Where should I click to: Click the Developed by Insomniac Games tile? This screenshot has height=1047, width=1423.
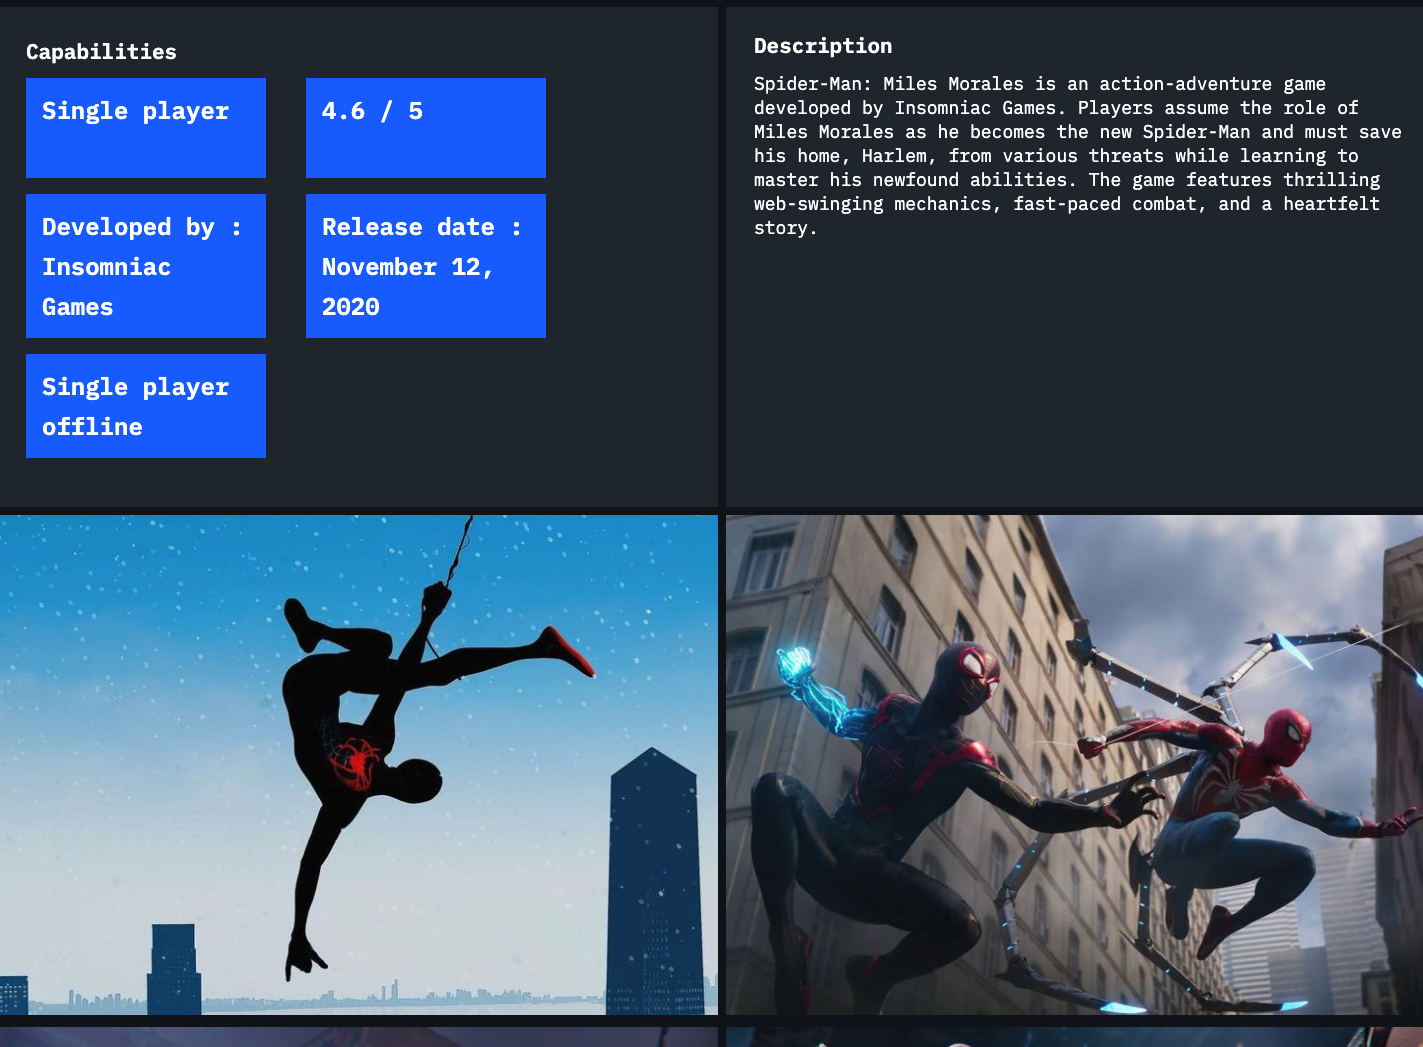pos(146,266)
